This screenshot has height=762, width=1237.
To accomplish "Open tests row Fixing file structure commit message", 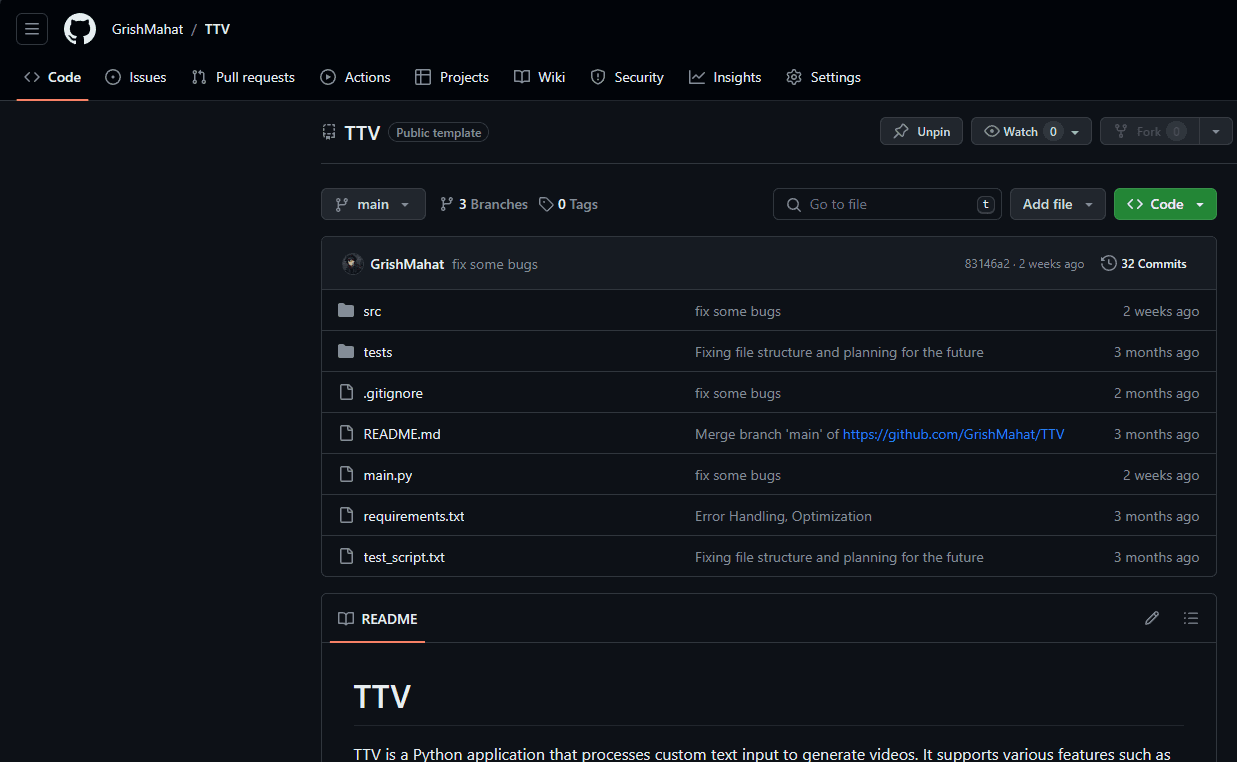I will tap(839, 352).
